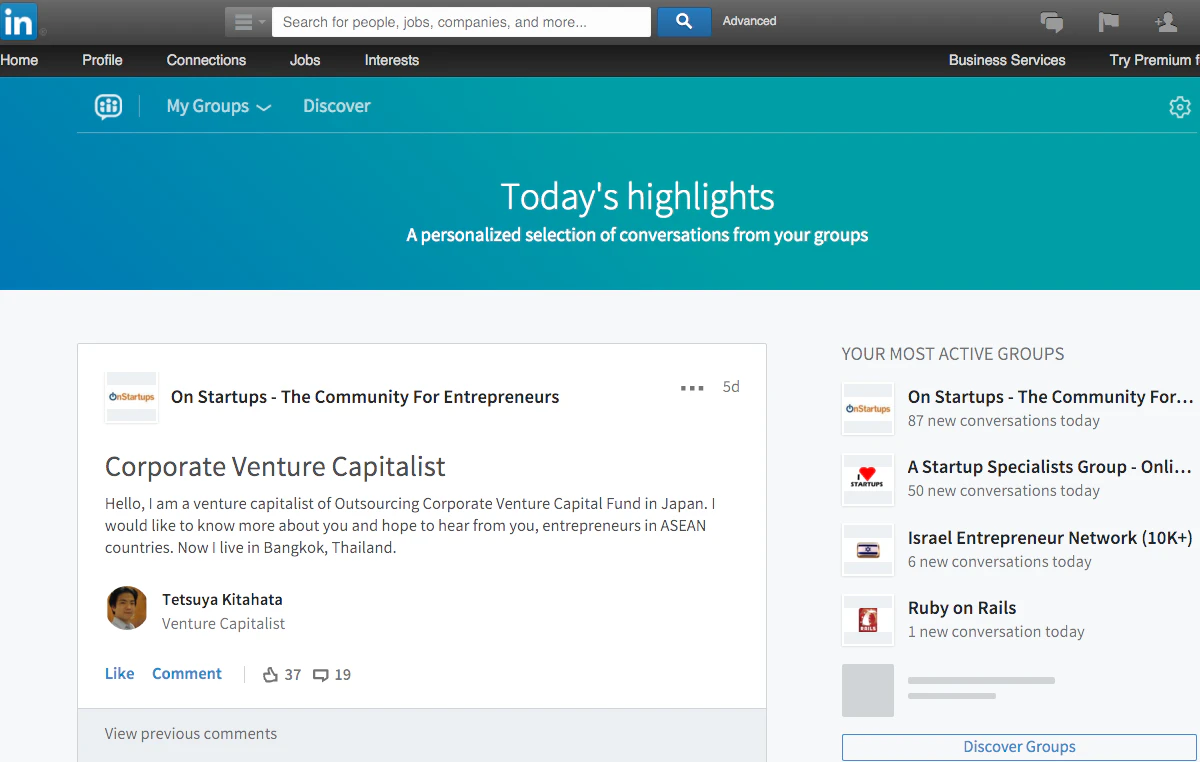The width and height of the screenshot is (1200, 762).
Task: Click in the search input field
Action: (461, 22)
